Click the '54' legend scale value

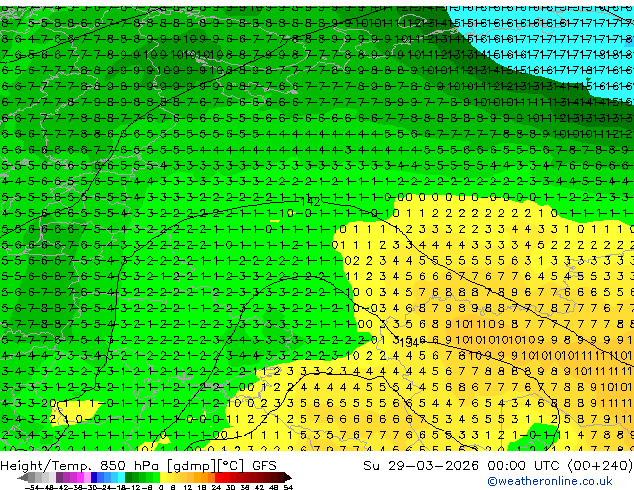click(288, 488)
